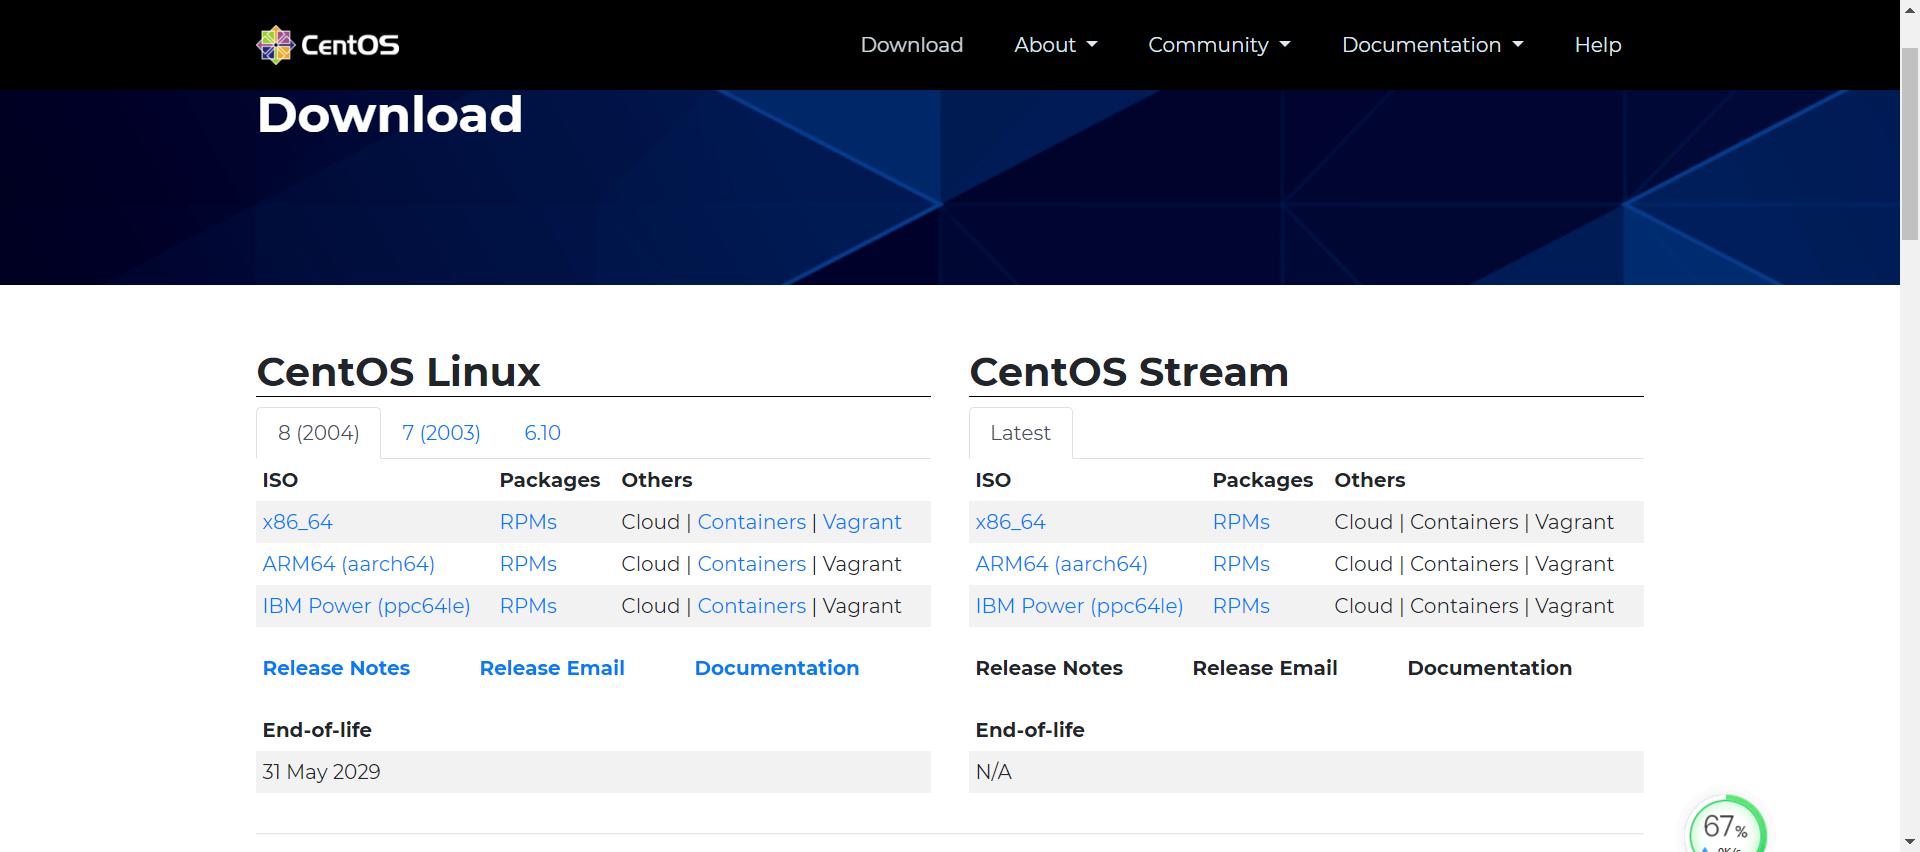This screenshot has width=1920, height=852.
Task: Open the Help nav link
Action: pyautogui.click(x=1598, y=45)
